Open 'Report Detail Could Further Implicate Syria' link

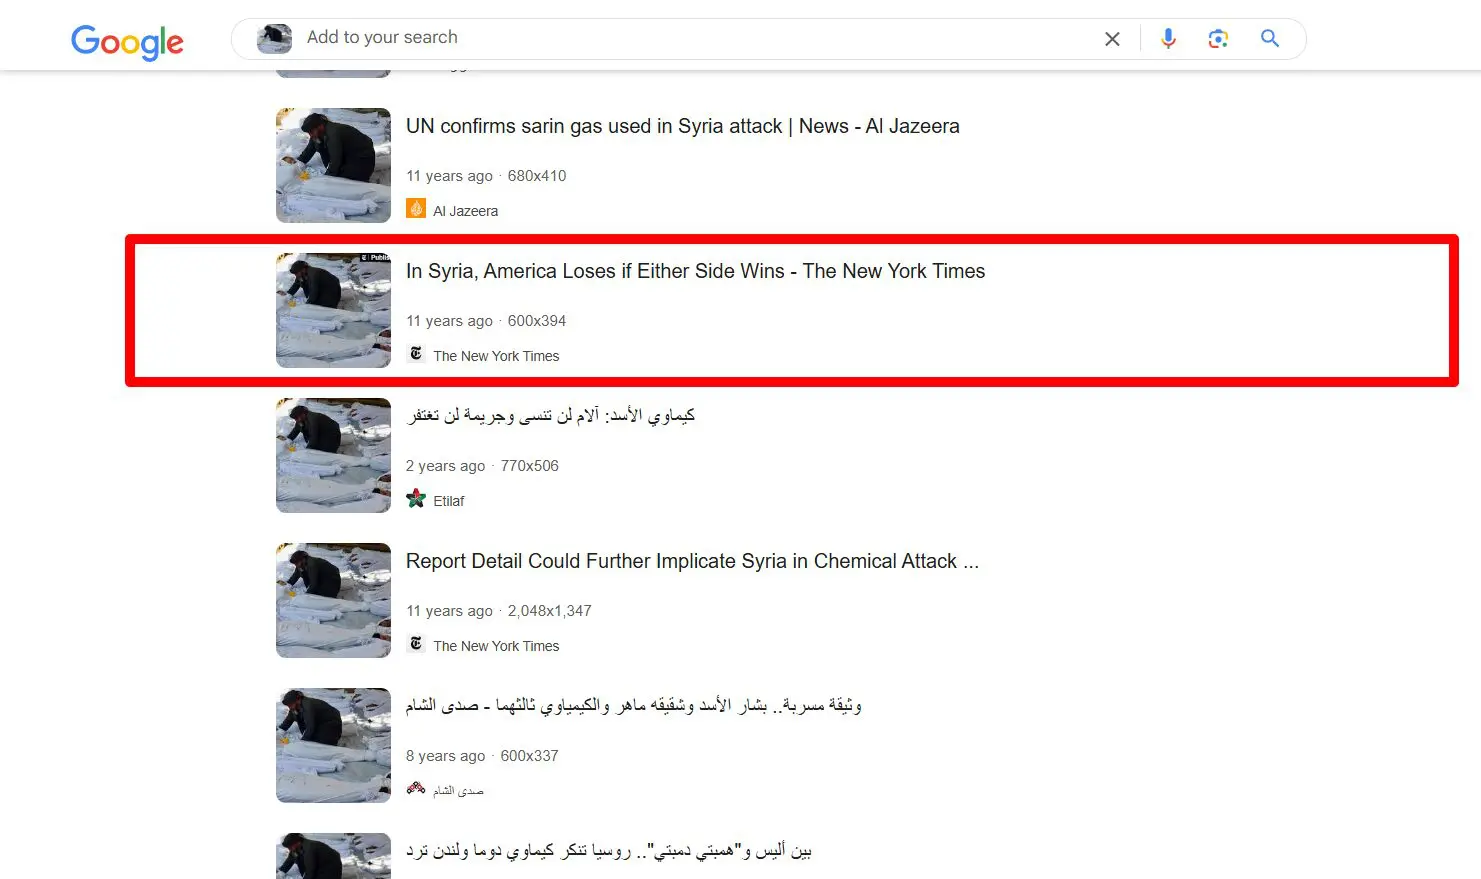692,562
